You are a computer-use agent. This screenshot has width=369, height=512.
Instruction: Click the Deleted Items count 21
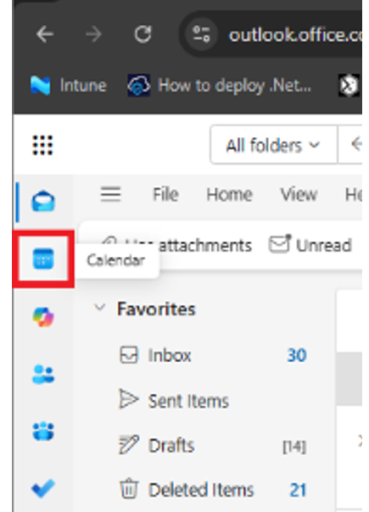click(x=298, y=490)
